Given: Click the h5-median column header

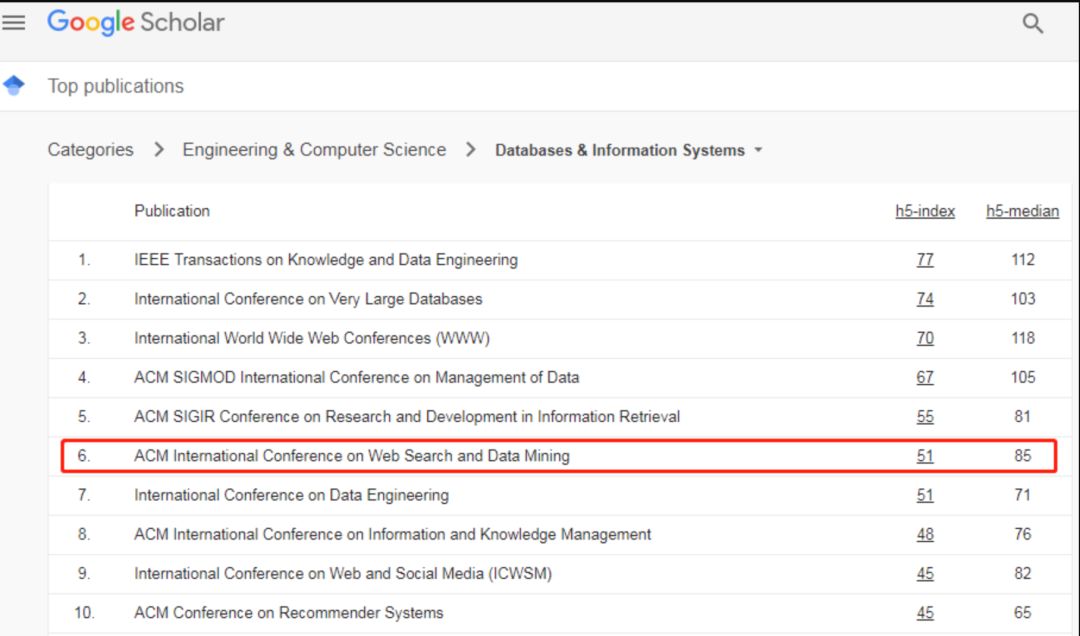Looking at the screenshot, I should [x=1022, y=211].
